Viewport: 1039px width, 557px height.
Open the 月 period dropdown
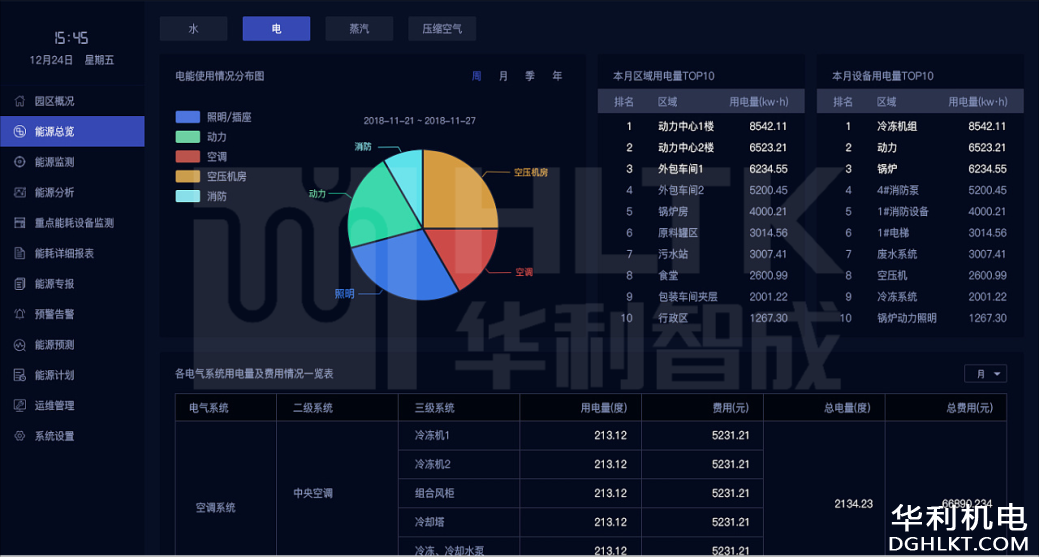pos(985,373)
